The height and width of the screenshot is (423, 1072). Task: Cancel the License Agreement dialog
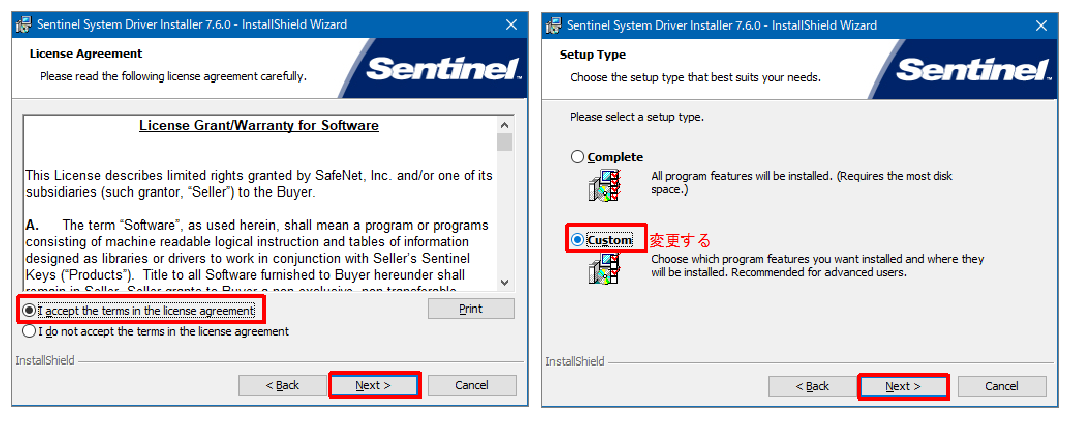[x=472, y=385]
